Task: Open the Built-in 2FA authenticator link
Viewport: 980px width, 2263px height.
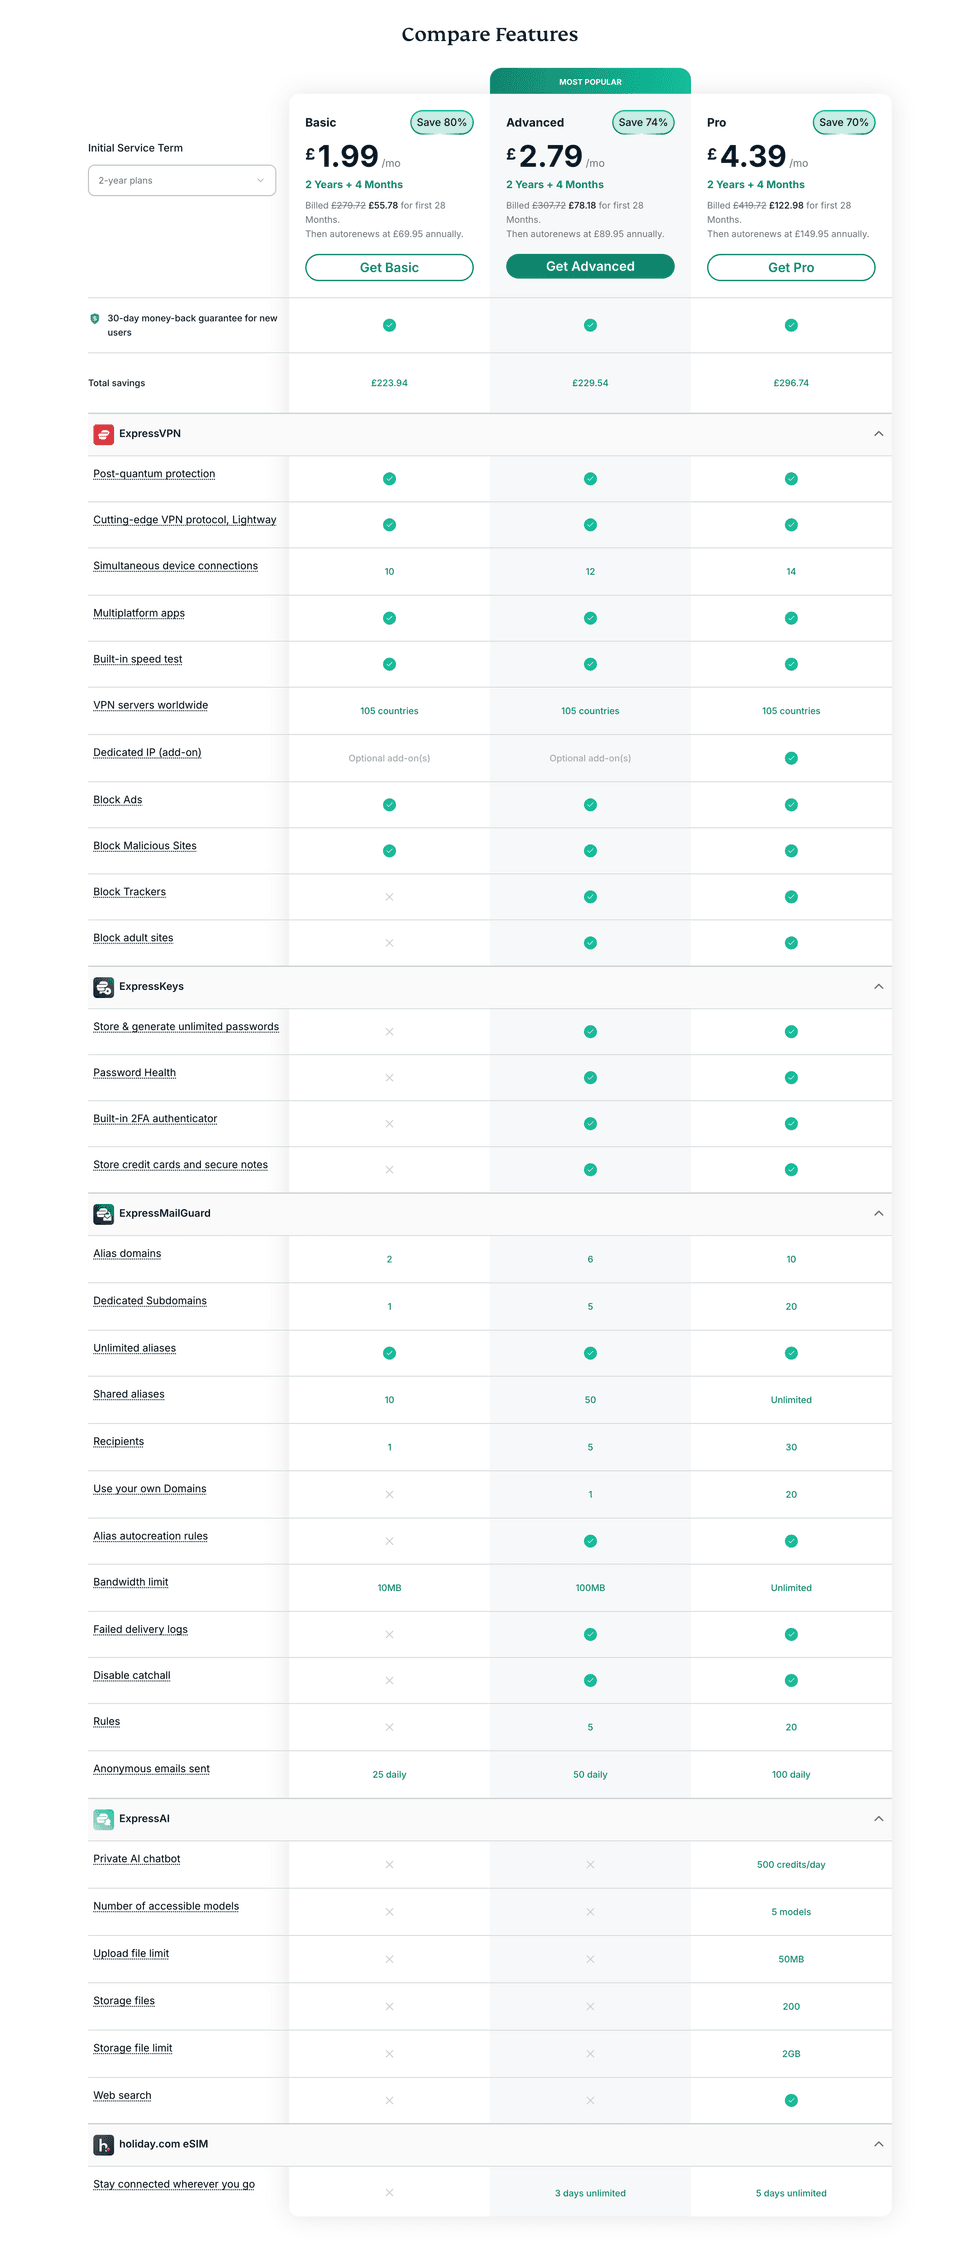Action: (x=155, y=1119)
